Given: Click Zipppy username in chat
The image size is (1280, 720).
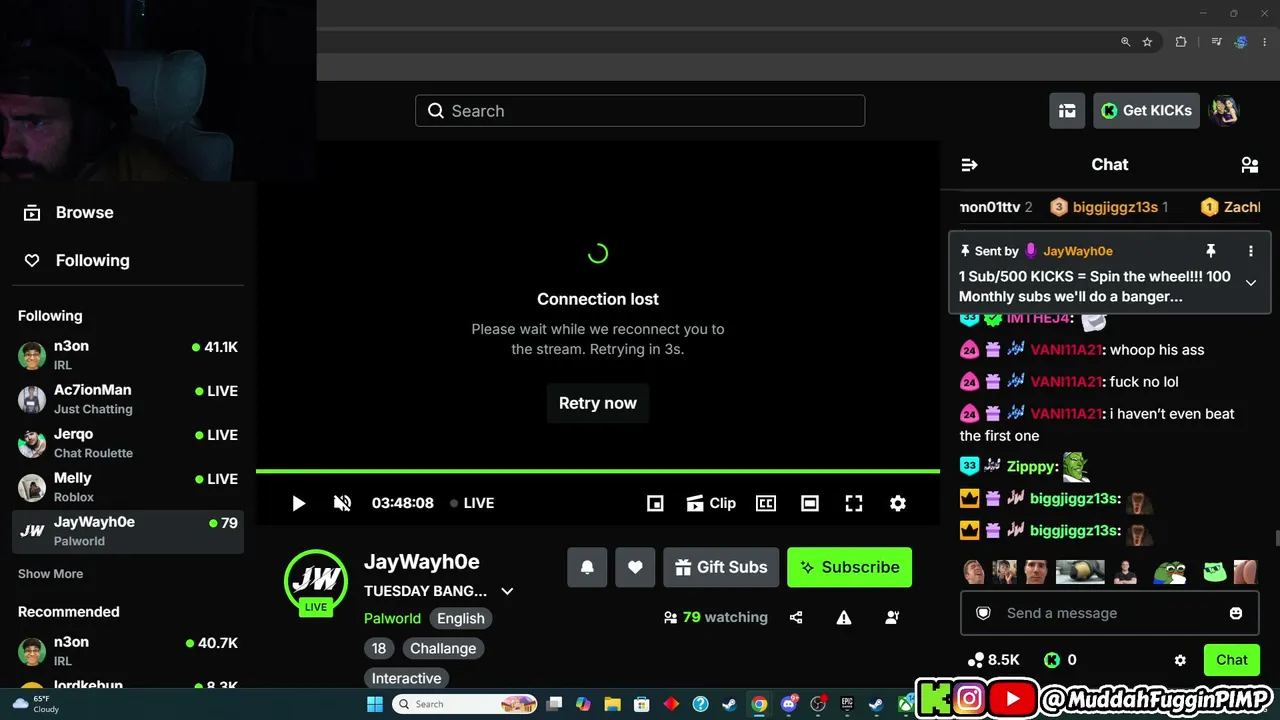Looking at the screenshot, I should tap(1031, 466).
